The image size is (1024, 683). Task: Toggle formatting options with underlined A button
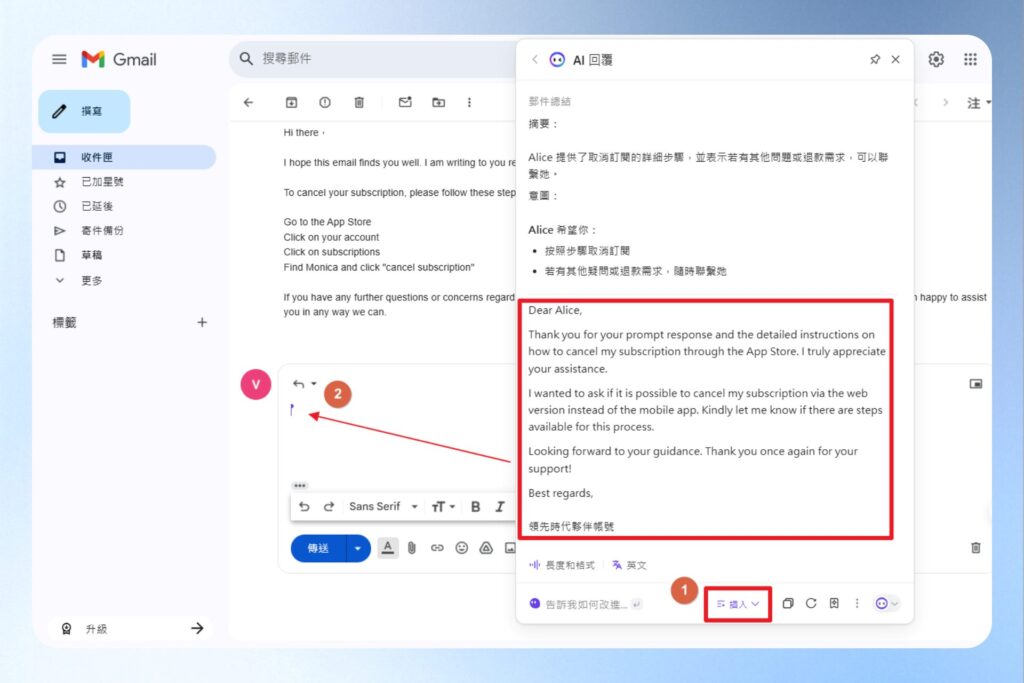[386, 548]
